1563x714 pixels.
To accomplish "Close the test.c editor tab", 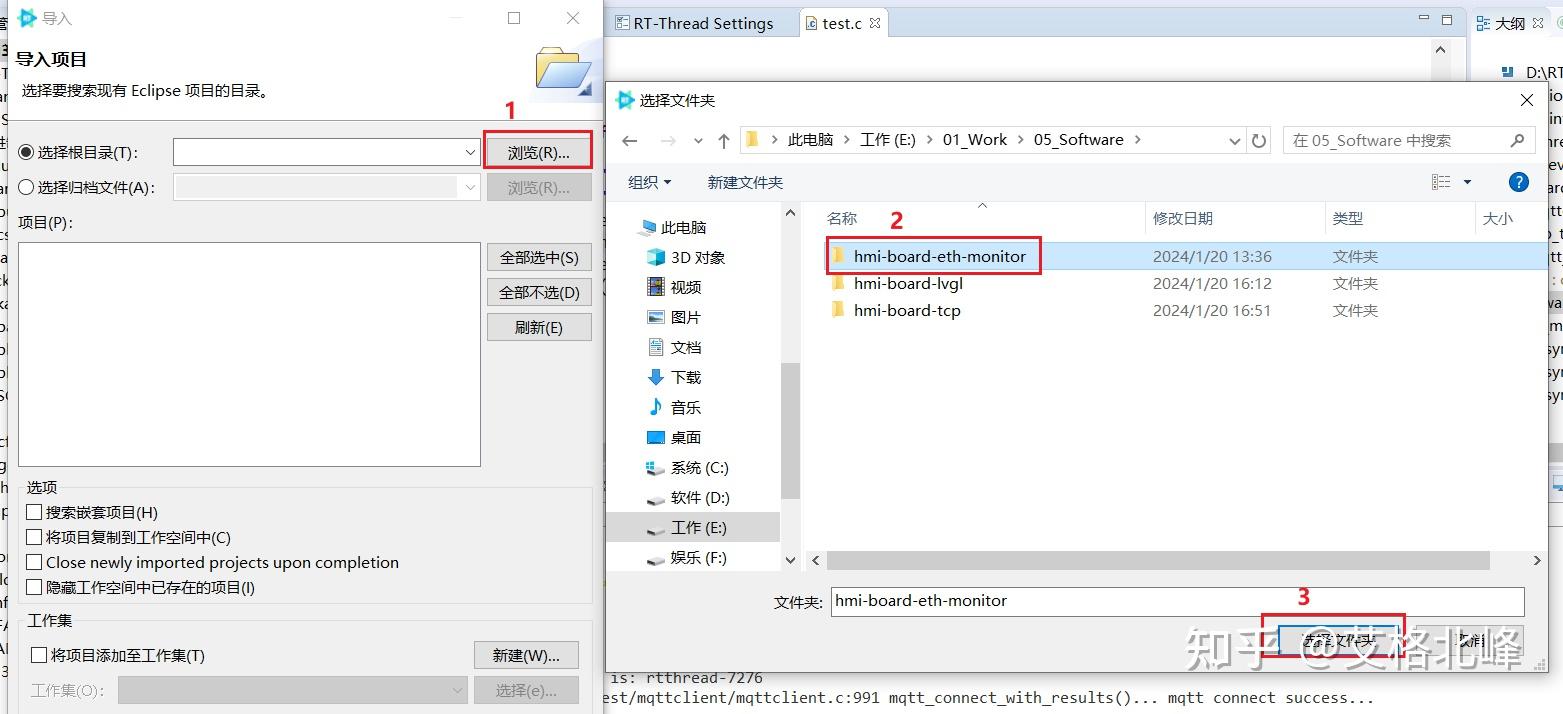I will coord(875,23).
